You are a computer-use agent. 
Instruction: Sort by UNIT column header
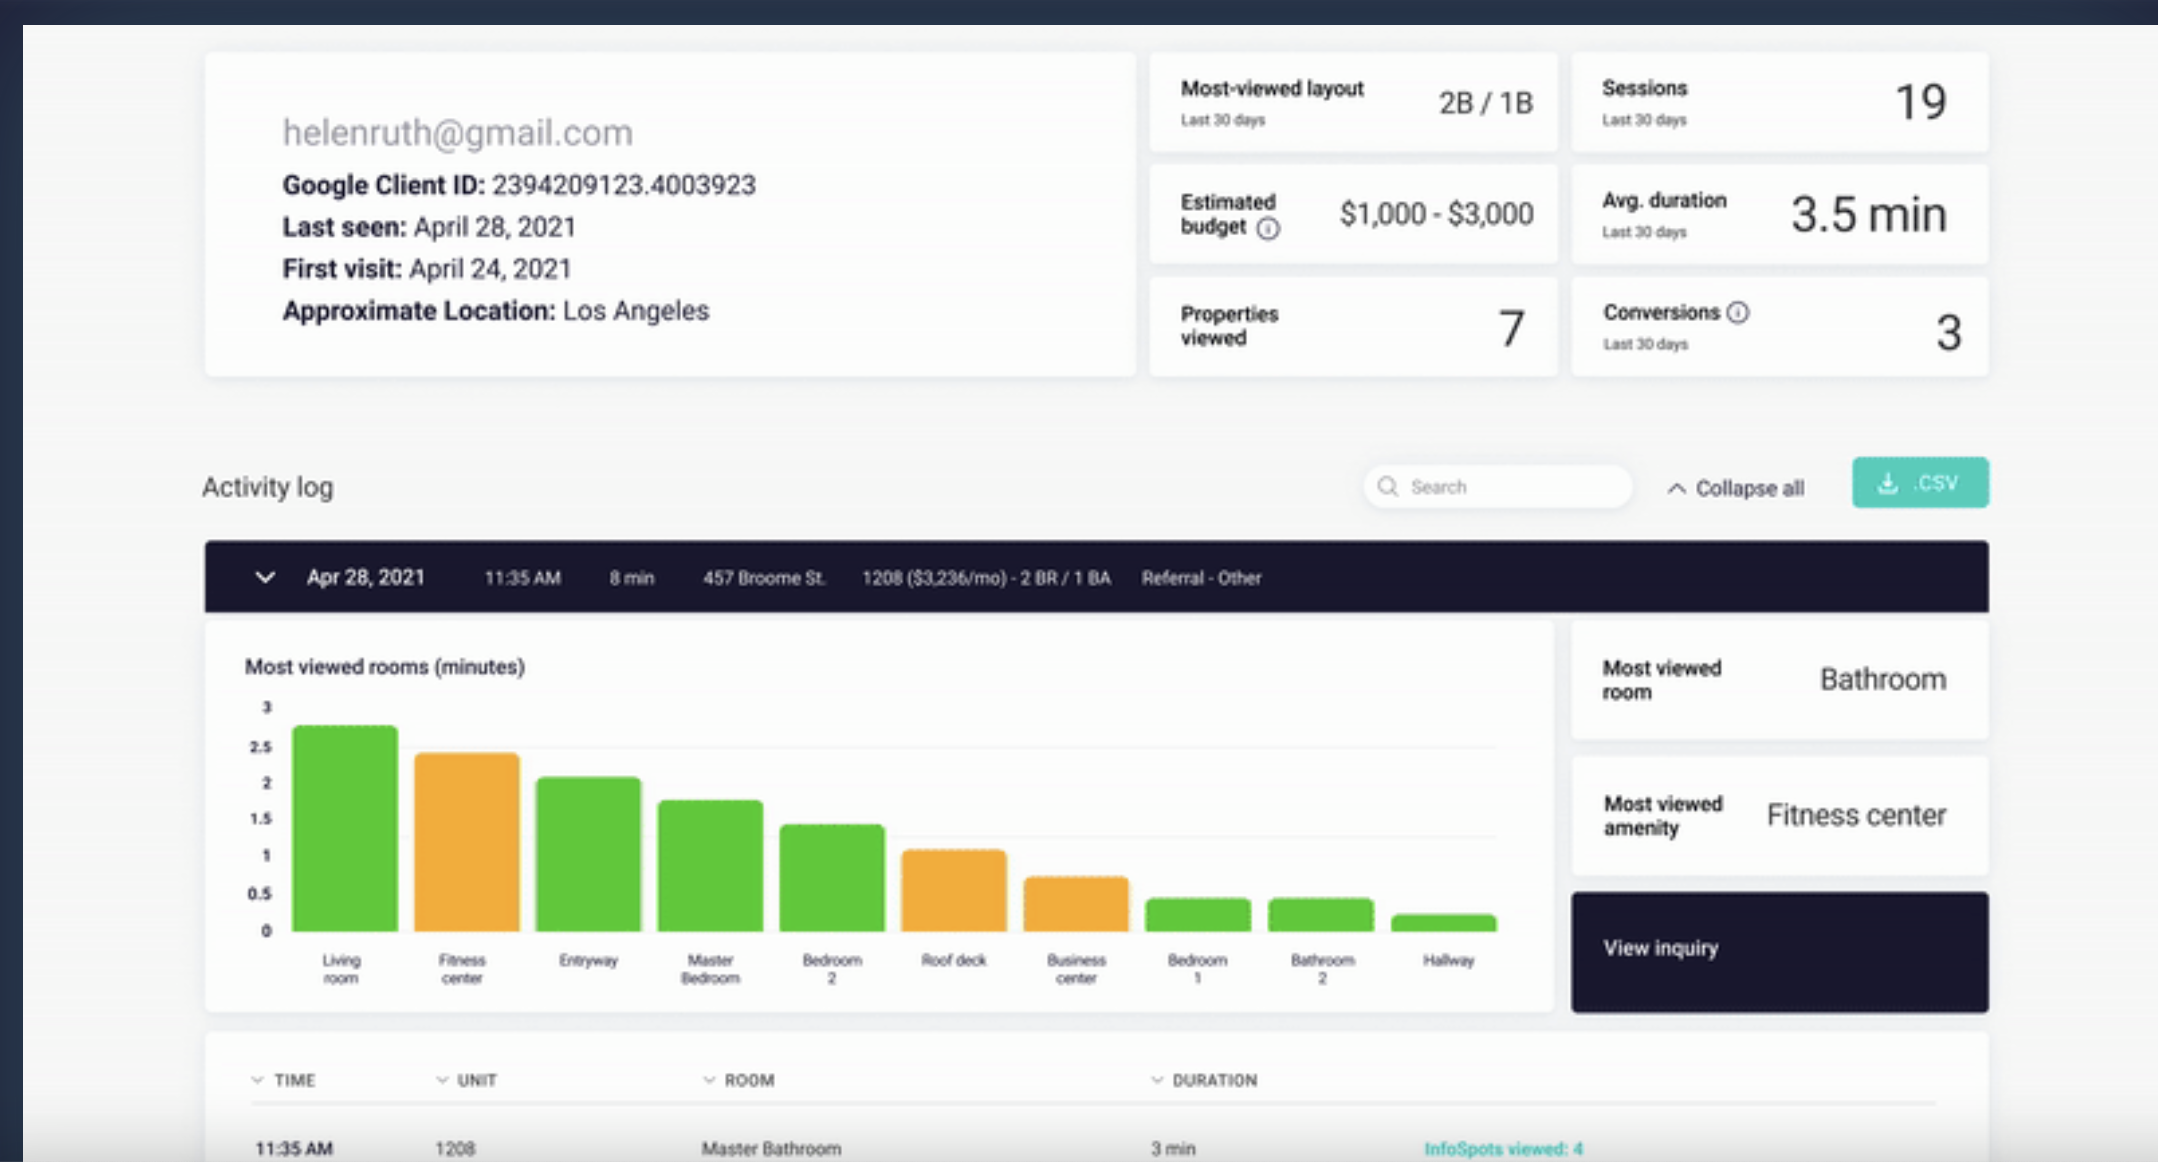click(475, 1080)
